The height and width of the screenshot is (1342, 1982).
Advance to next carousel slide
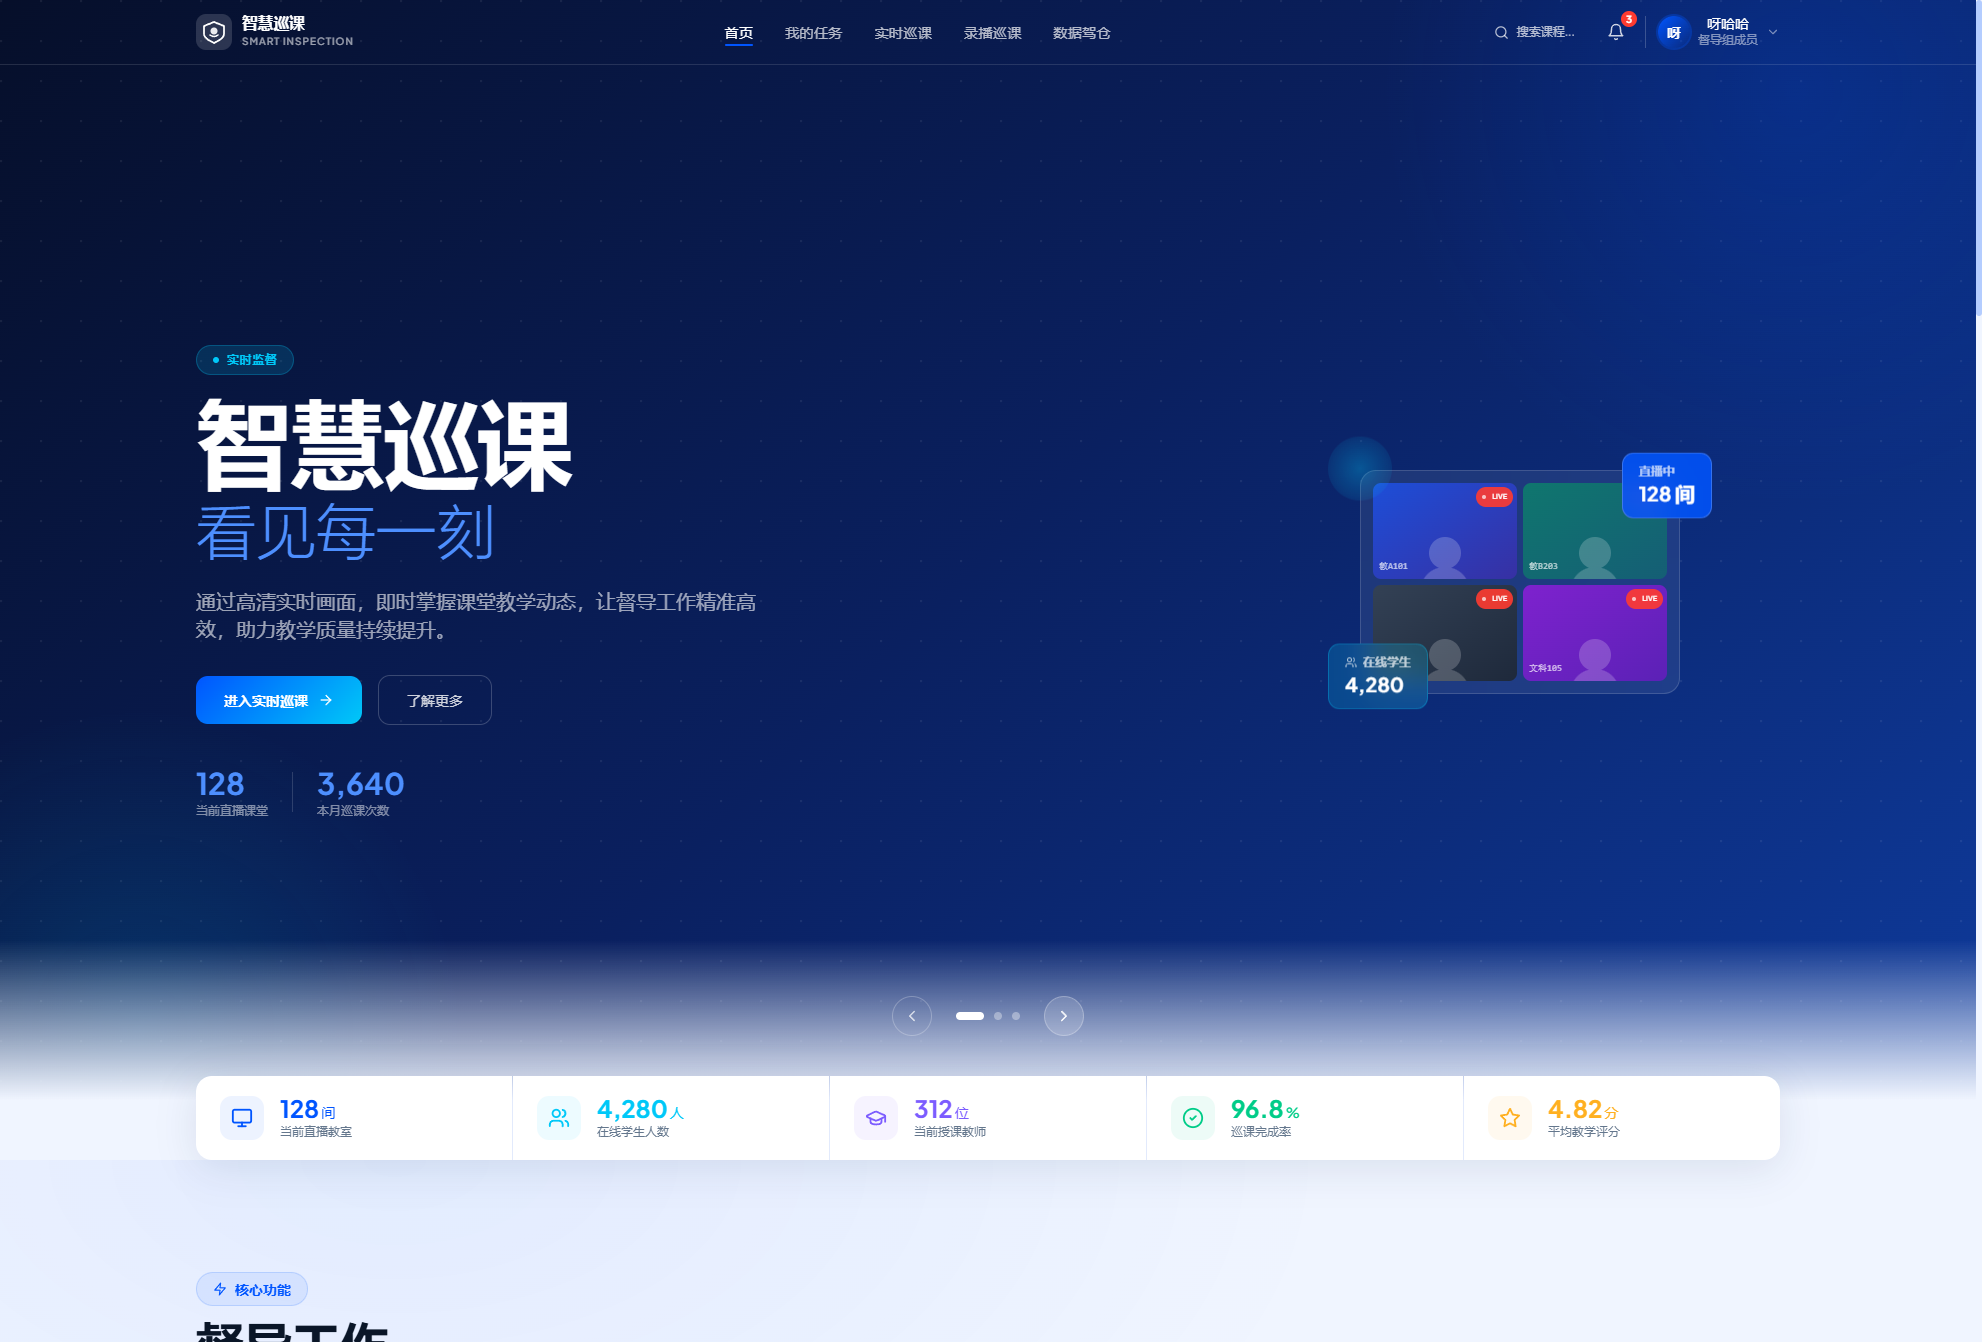click(1063, 1016)
